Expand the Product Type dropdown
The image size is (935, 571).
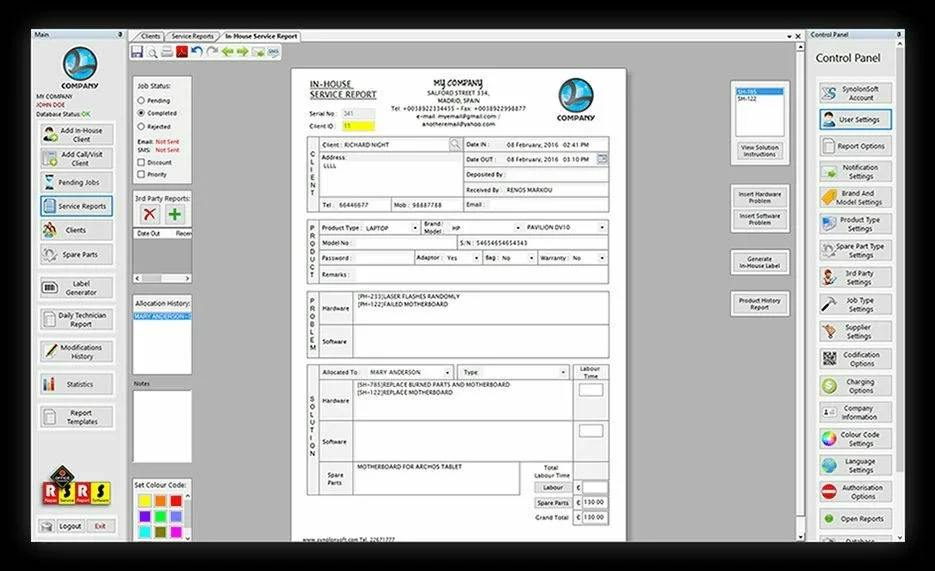pyautogui.click(x=414, y=228)
